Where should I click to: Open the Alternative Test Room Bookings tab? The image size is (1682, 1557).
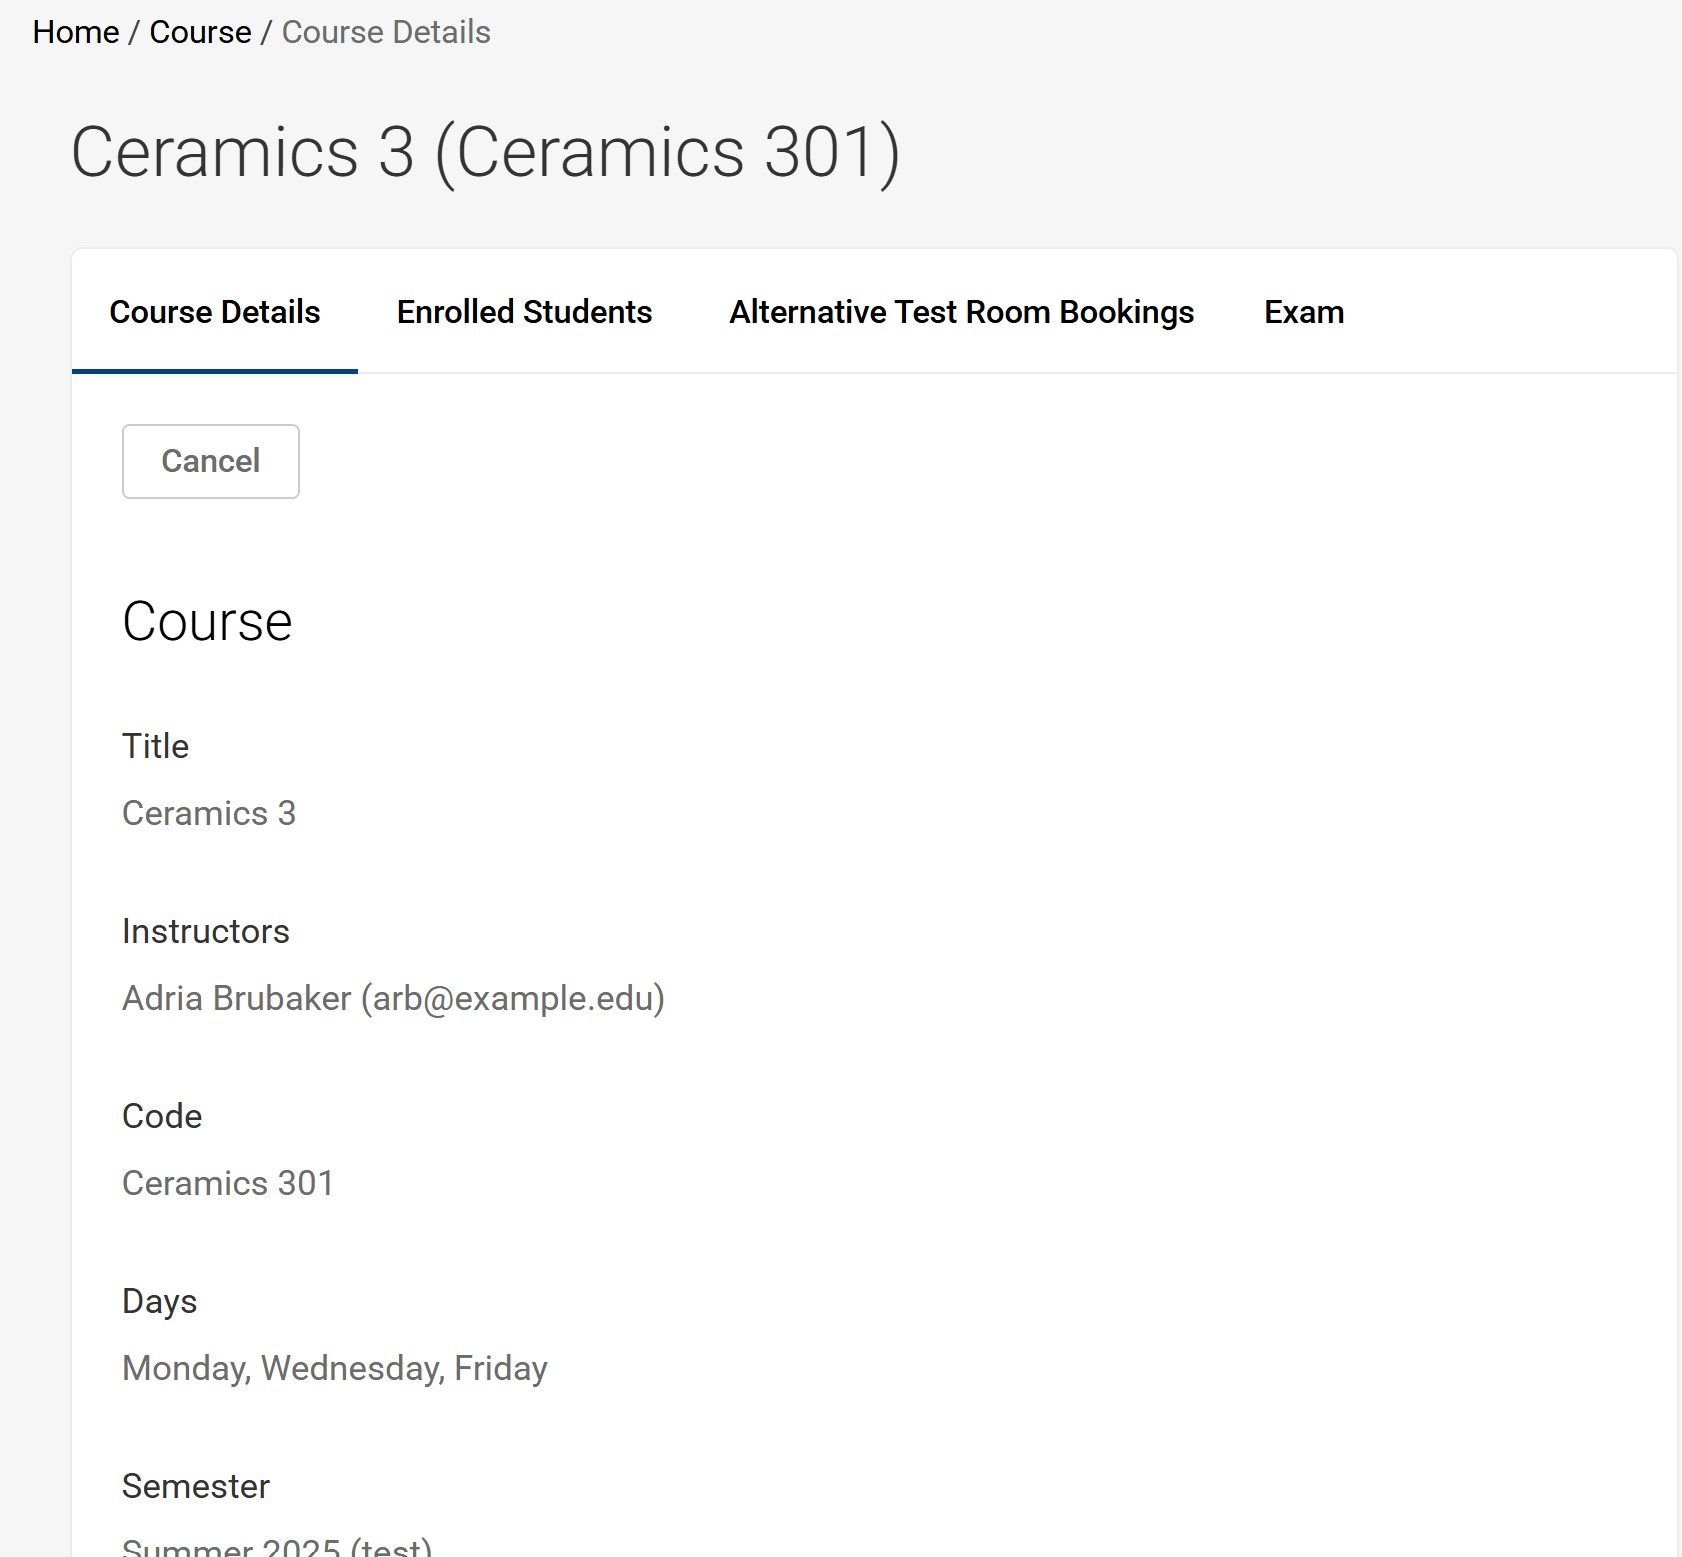pos(961,312)
